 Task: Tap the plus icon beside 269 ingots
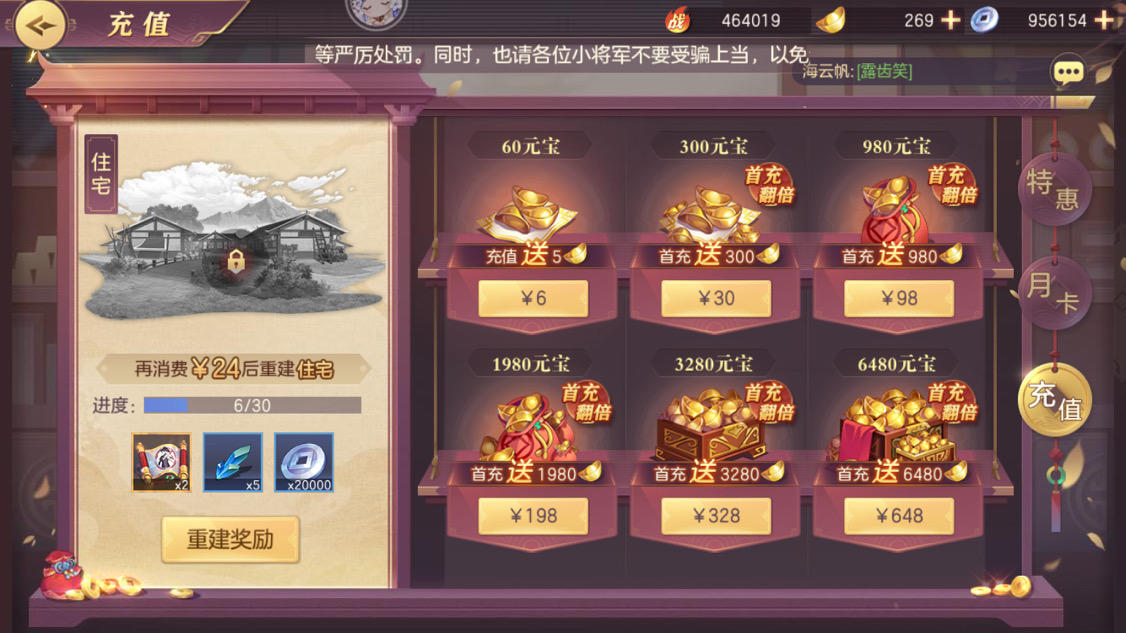[951, 20]
